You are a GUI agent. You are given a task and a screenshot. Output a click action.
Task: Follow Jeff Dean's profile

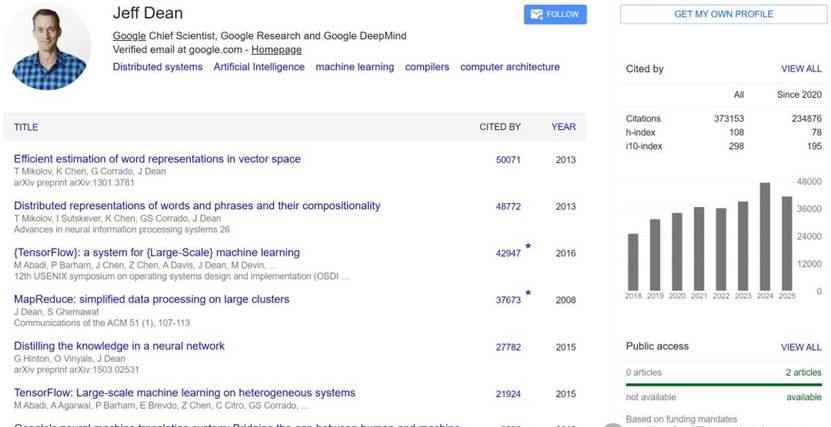pyautogui.click(x=555, y=14)
